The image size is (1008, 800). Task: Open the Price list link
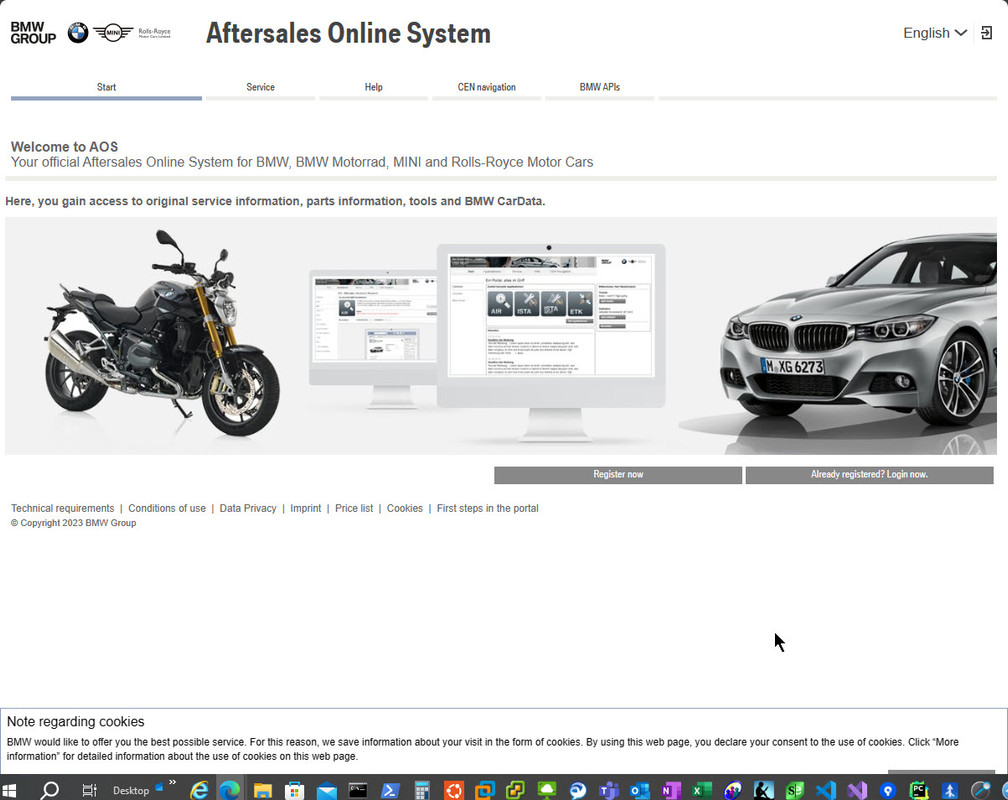click(x=354, y=508)
